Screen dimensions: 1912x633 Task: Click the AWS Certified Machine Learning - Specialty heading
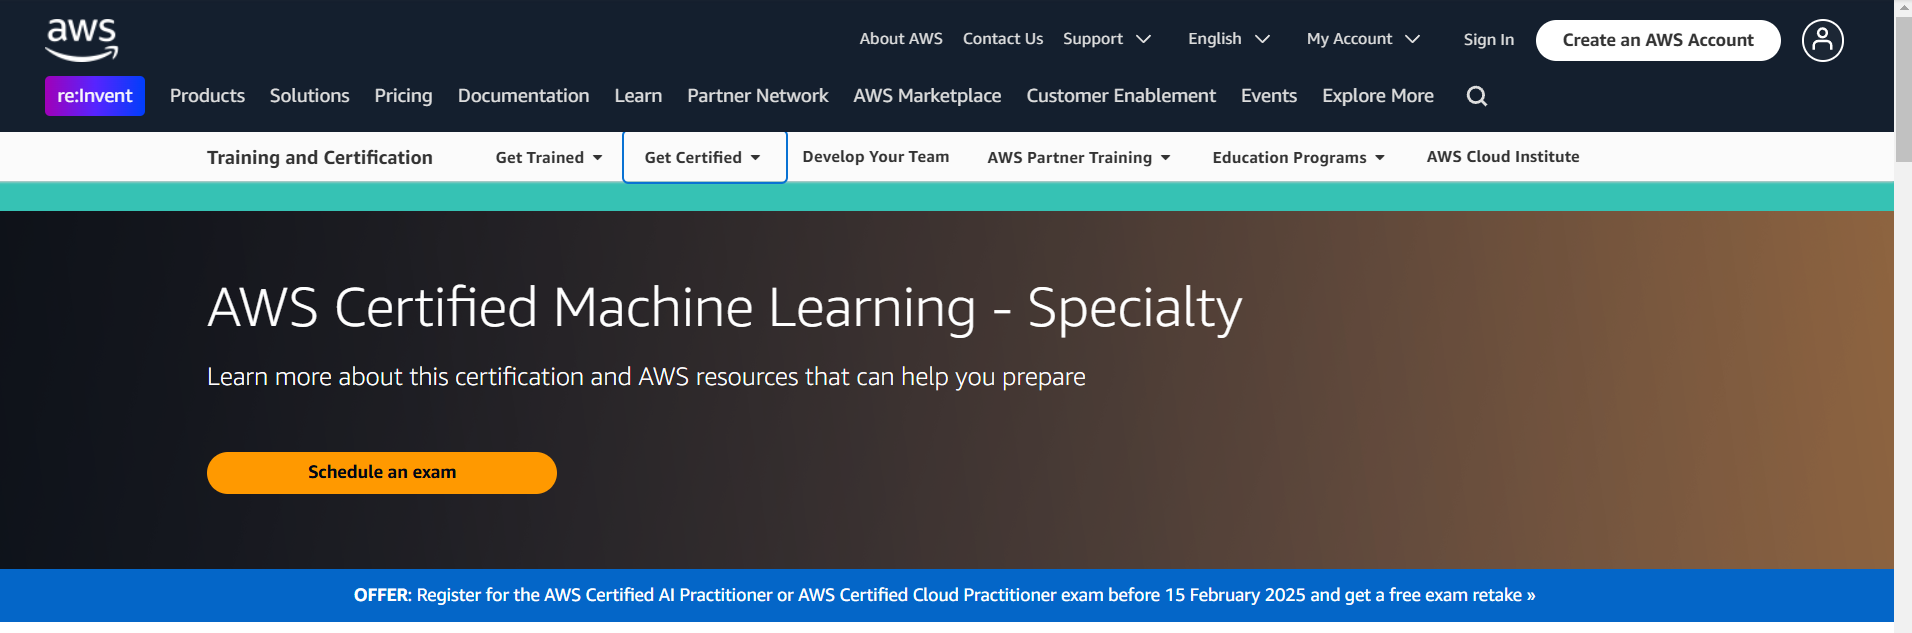point(724,308)
